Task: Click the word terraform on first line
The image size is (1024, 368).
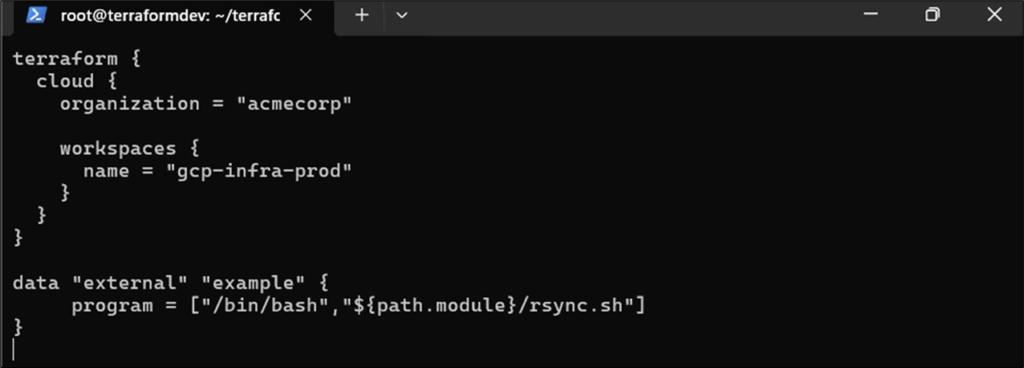Action: pyautogui.click(x=66, y=59)
